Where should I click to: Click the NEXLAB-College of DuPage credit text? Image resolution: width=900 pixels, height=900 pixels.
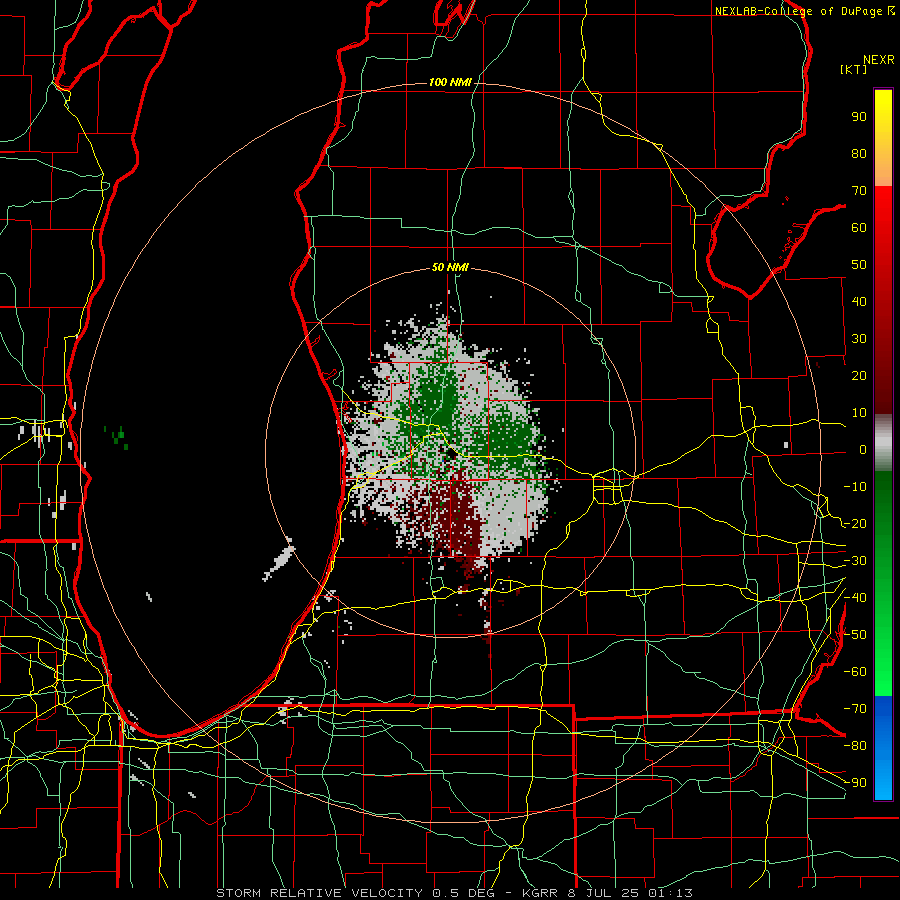pos(805,11)
